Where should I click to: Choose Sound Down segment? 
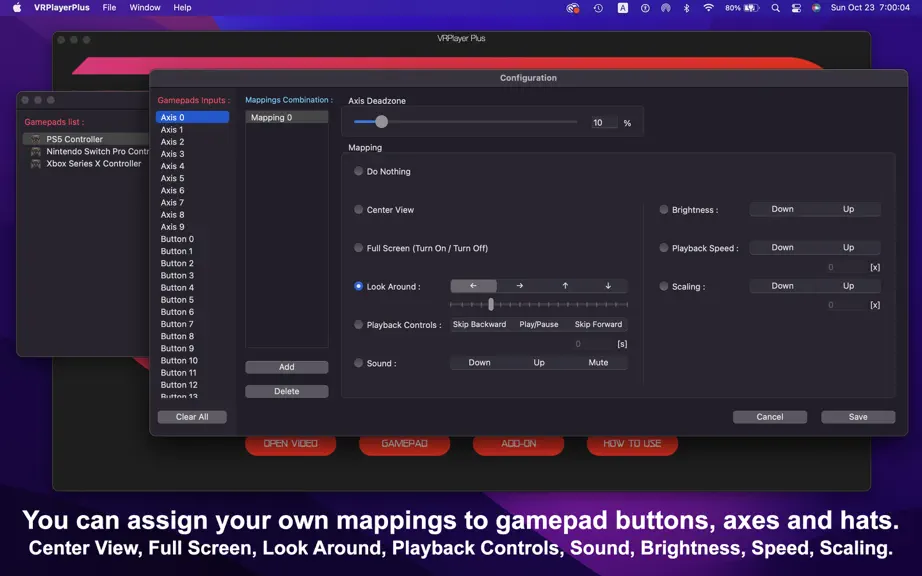click(x=479, y=363)
